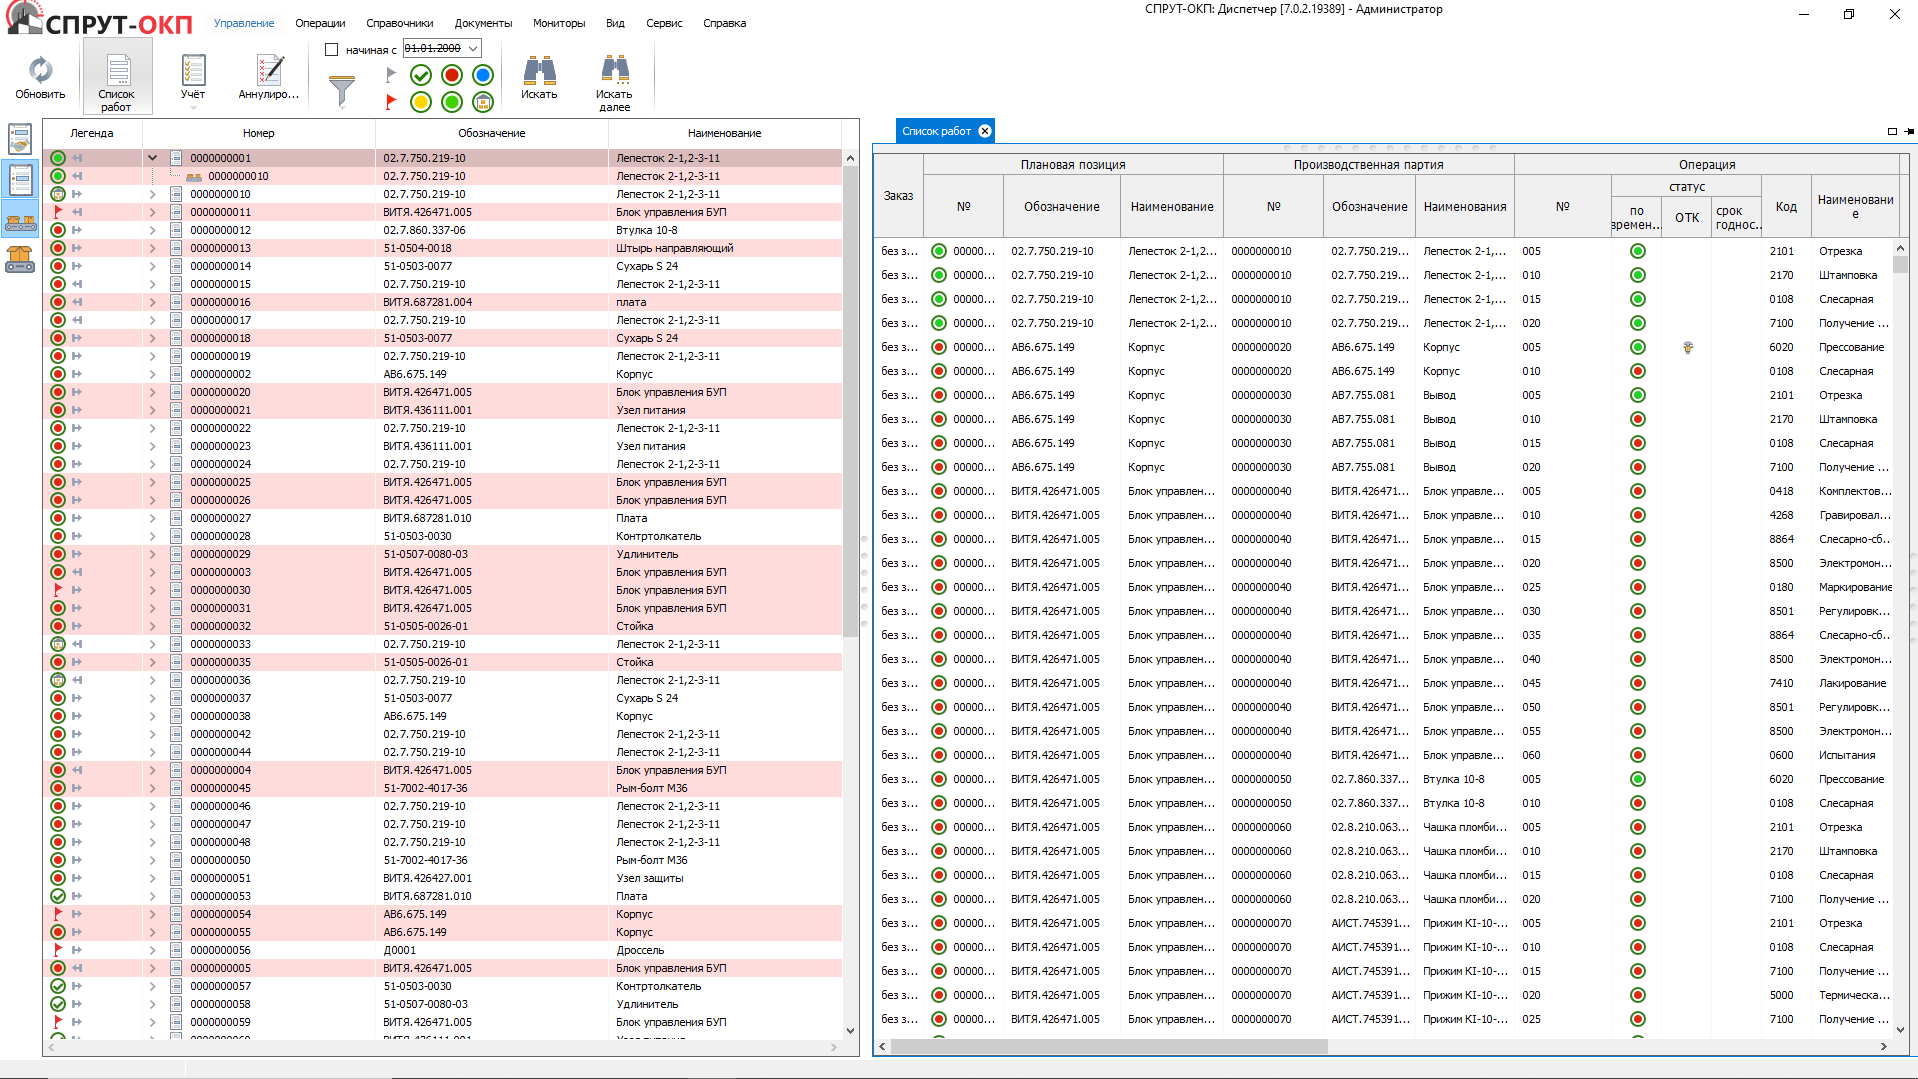
Task: Sort by Обозначение column header
Action: tap(491, 133)
